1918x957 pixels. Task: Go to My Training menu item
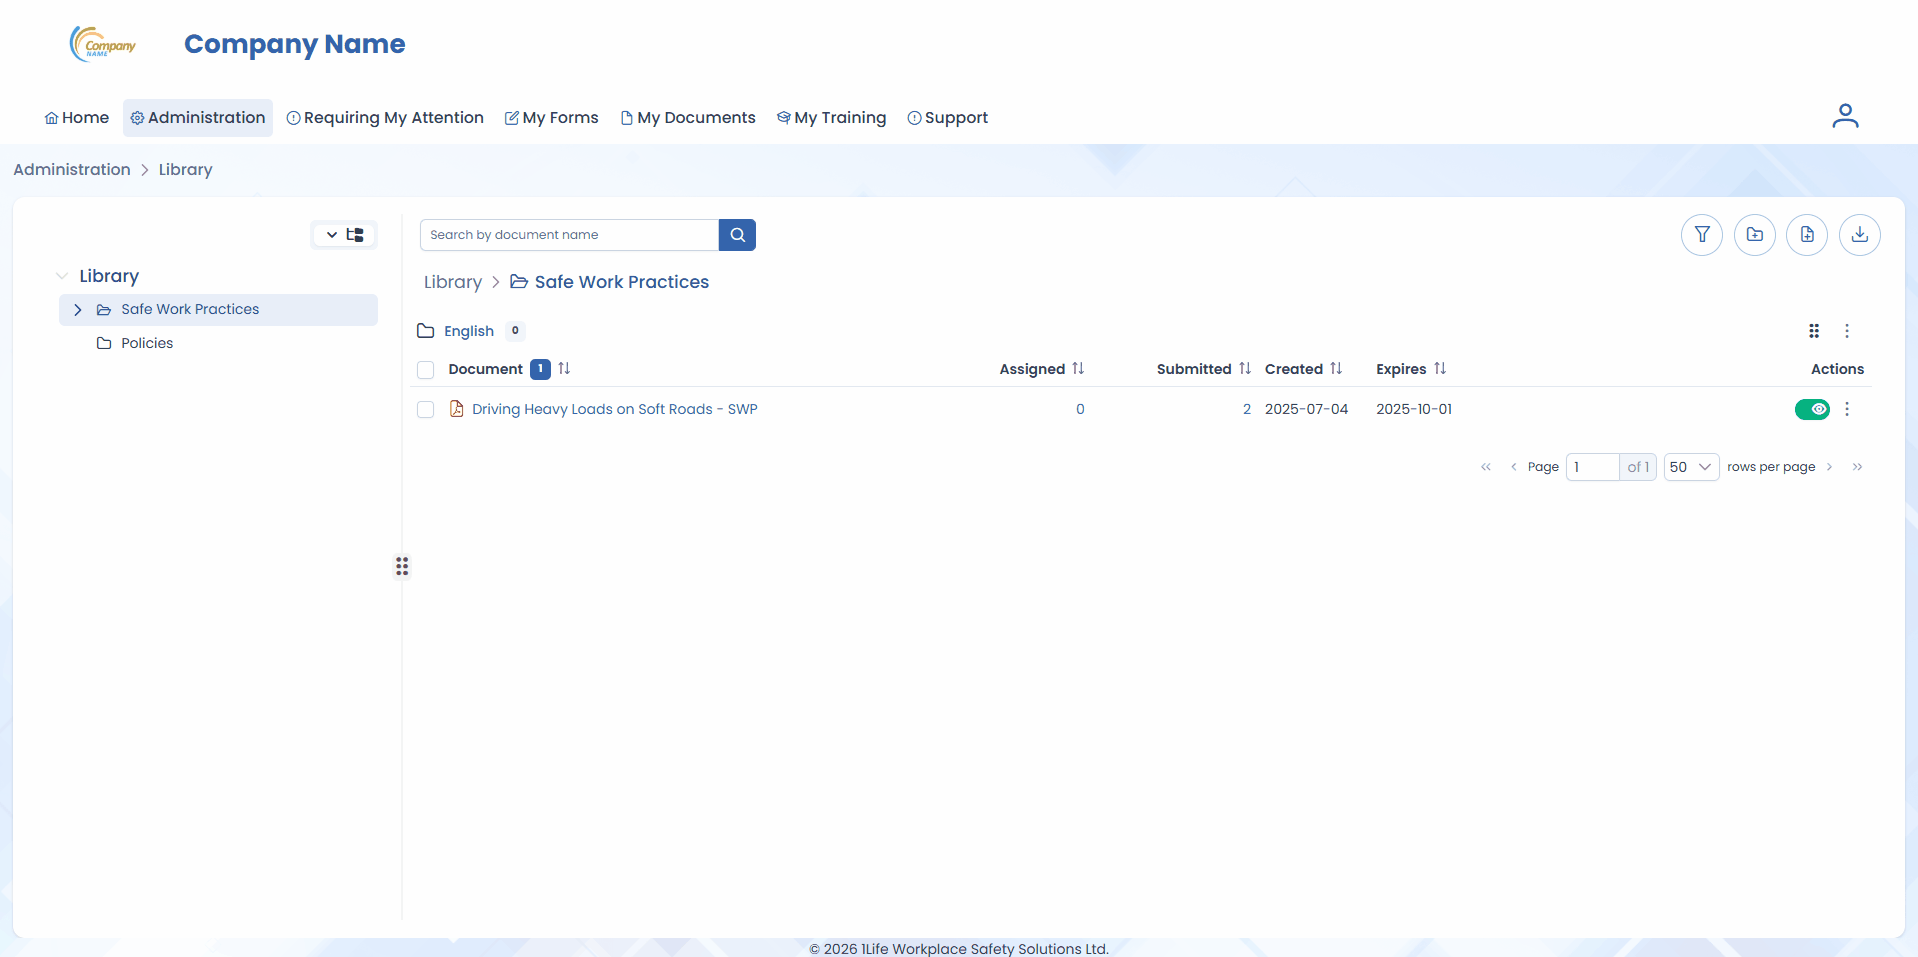pos(831,118)
